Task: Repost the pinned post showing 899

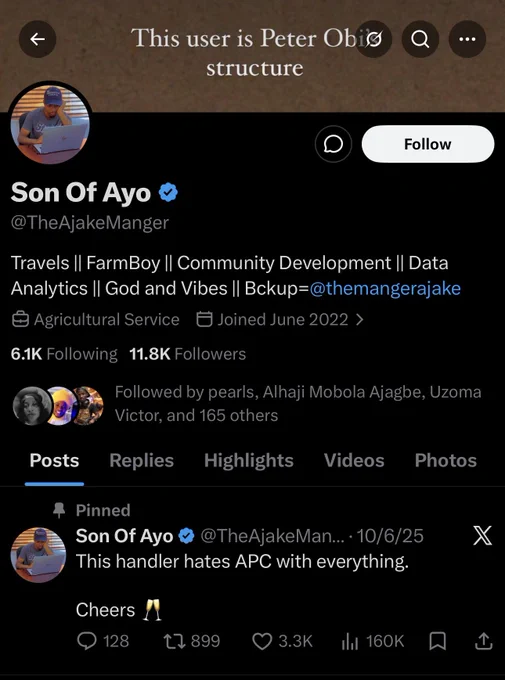Action: click(x=174, y=641)
